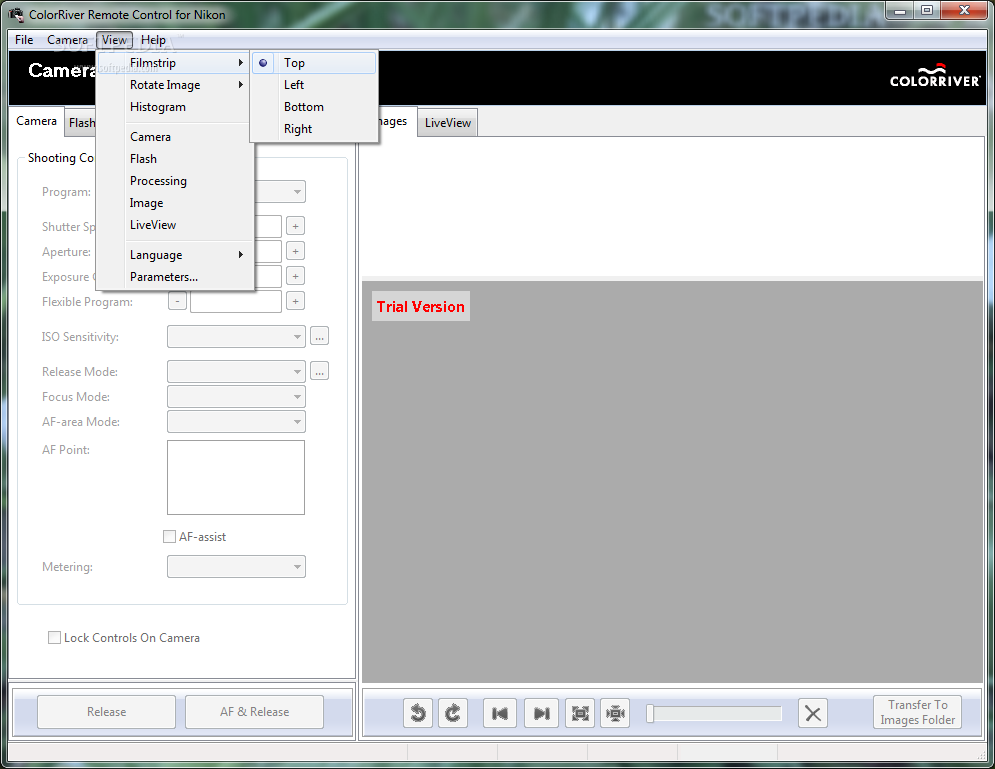Viewport: 995px width, 769px height.
Task: Increase Shutter Speed with plus button
Action: (295, 226)
